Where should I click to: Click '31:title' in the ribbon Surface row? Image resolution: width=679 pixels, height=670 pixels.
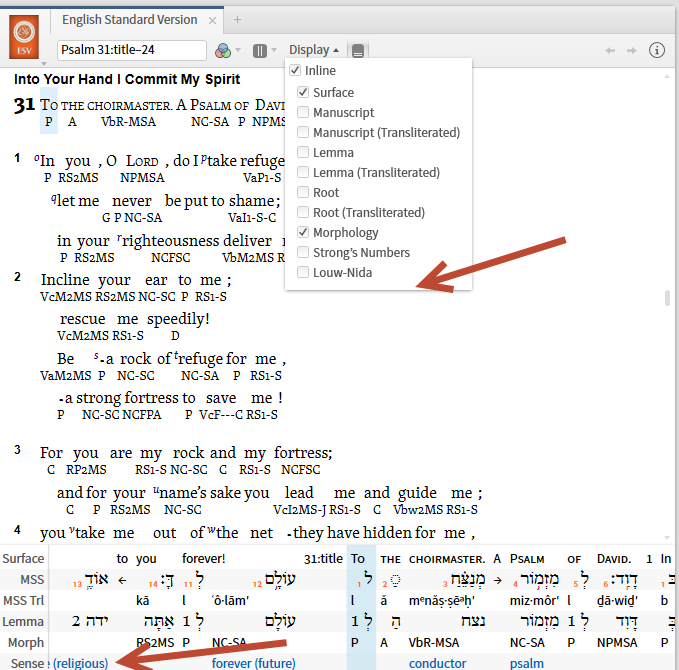323,559
